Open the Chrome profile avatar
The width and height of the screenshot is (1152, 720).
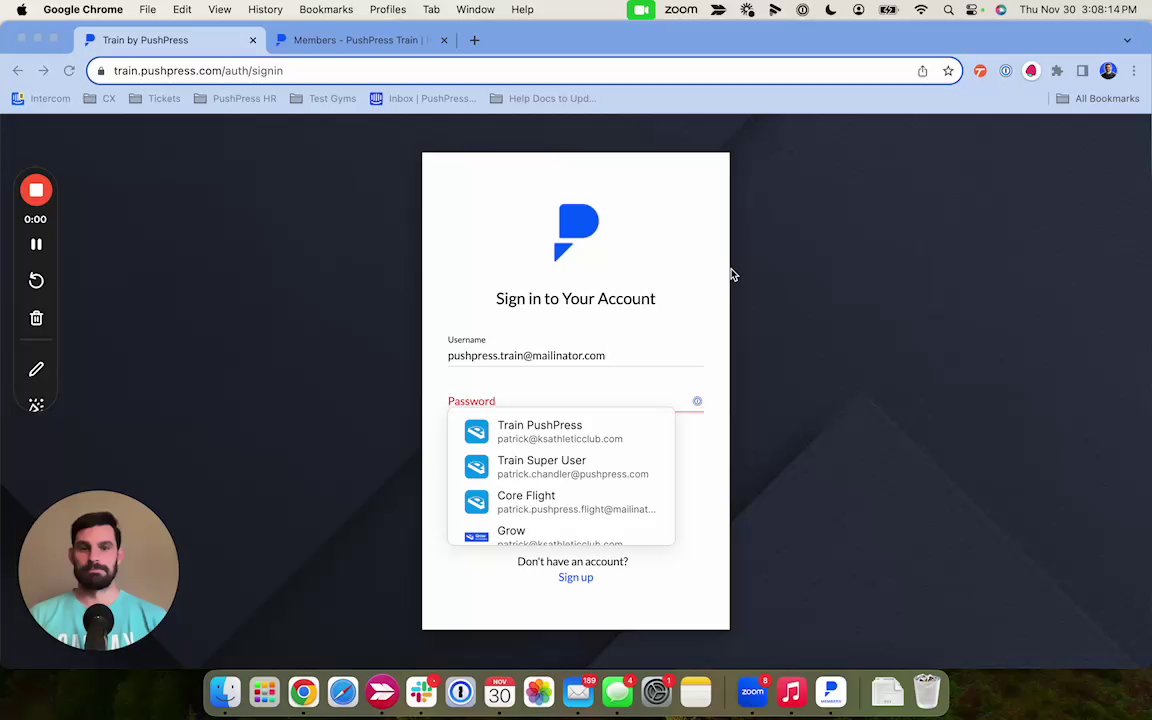coord(1108,71)
